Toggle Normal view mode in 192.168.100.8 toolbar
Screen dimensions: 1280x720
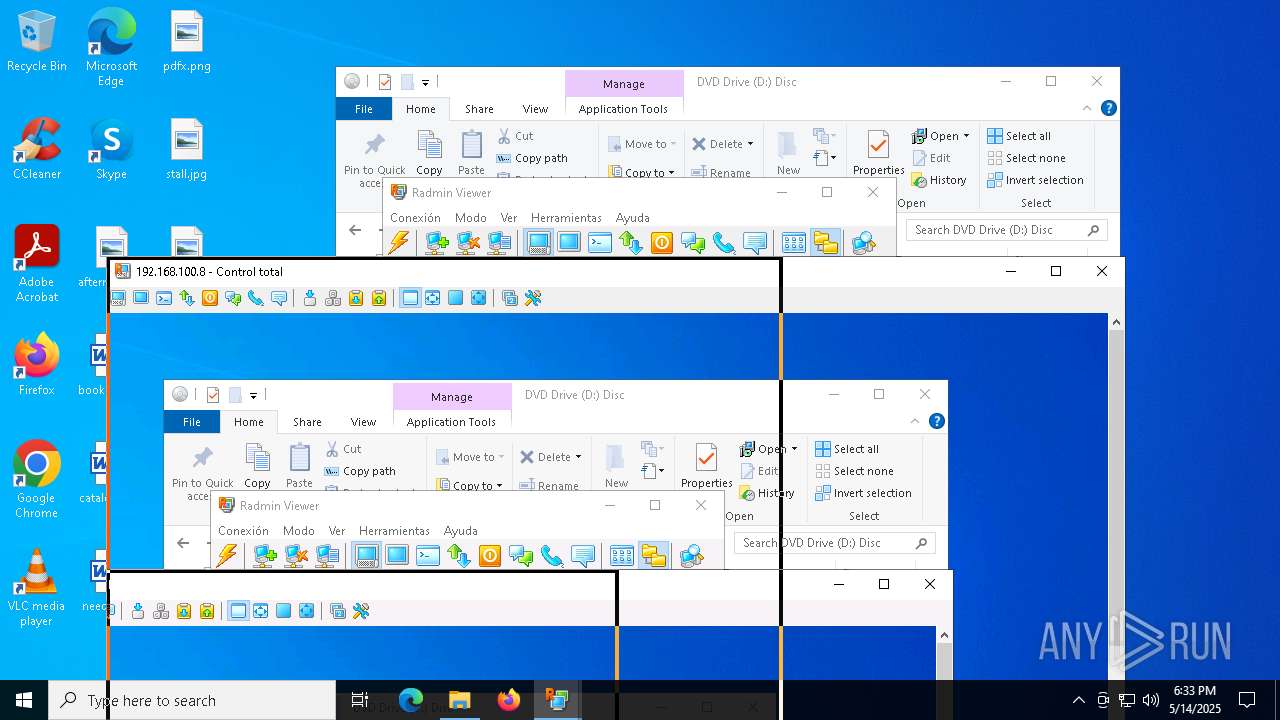point(410,298)
